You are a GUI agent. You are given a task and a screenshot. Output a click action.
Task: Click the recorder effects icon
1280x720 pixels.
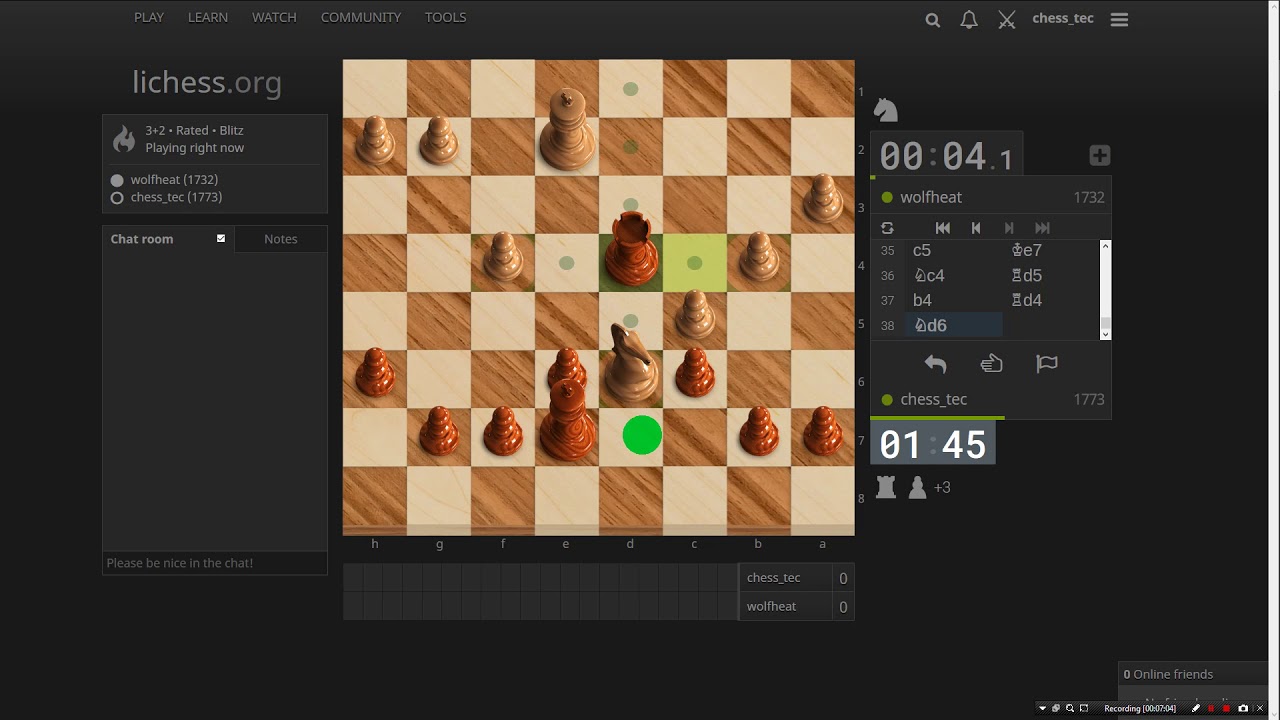coord(1056,708)
